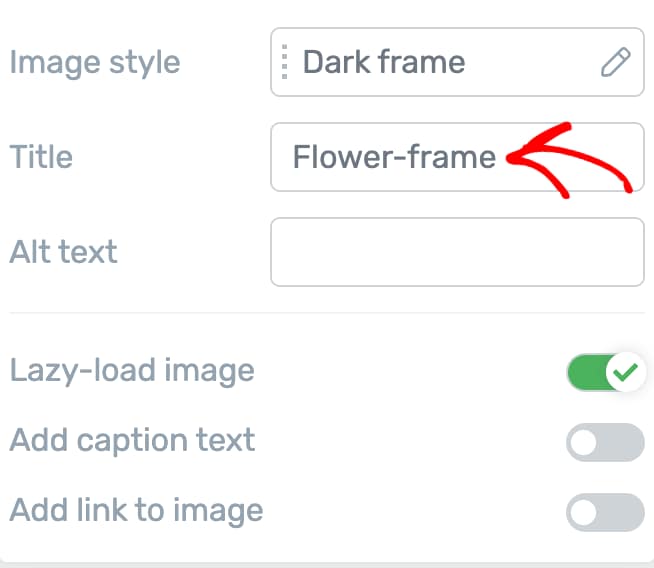This screenshot has width=654, height=568.
Task: Click the Lazy-load image label
Action: pos(132,371)
